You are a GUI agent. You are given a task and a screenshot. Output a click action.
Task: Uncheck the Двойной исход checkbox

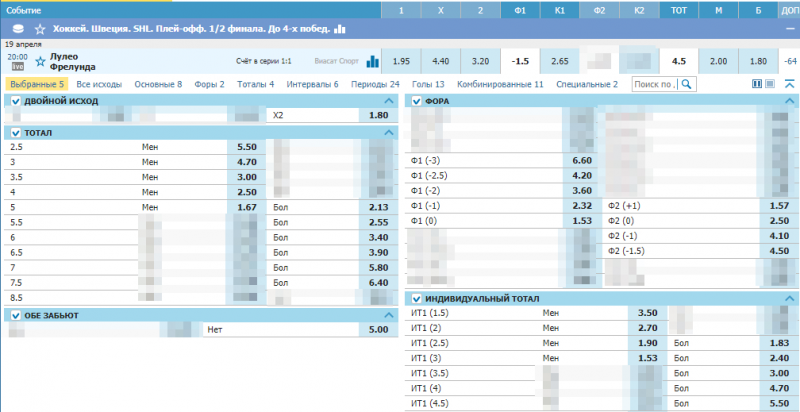click(16, 101)
